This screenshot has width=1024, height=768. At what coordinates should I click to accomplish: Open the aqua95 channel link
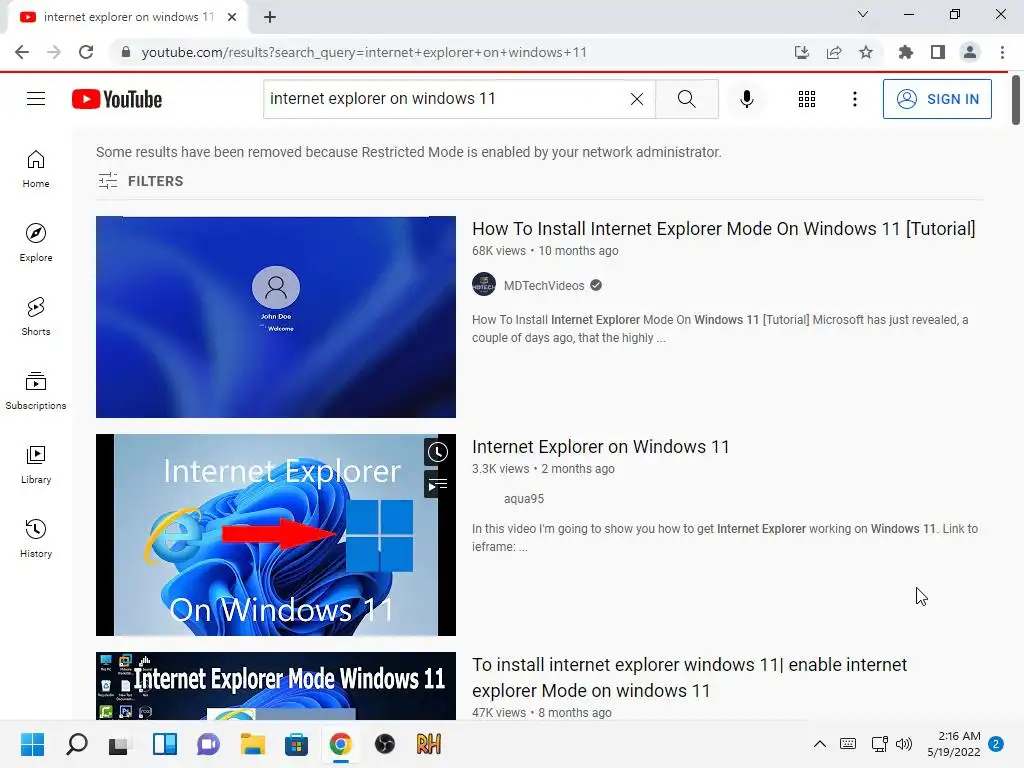click(524, 498)
